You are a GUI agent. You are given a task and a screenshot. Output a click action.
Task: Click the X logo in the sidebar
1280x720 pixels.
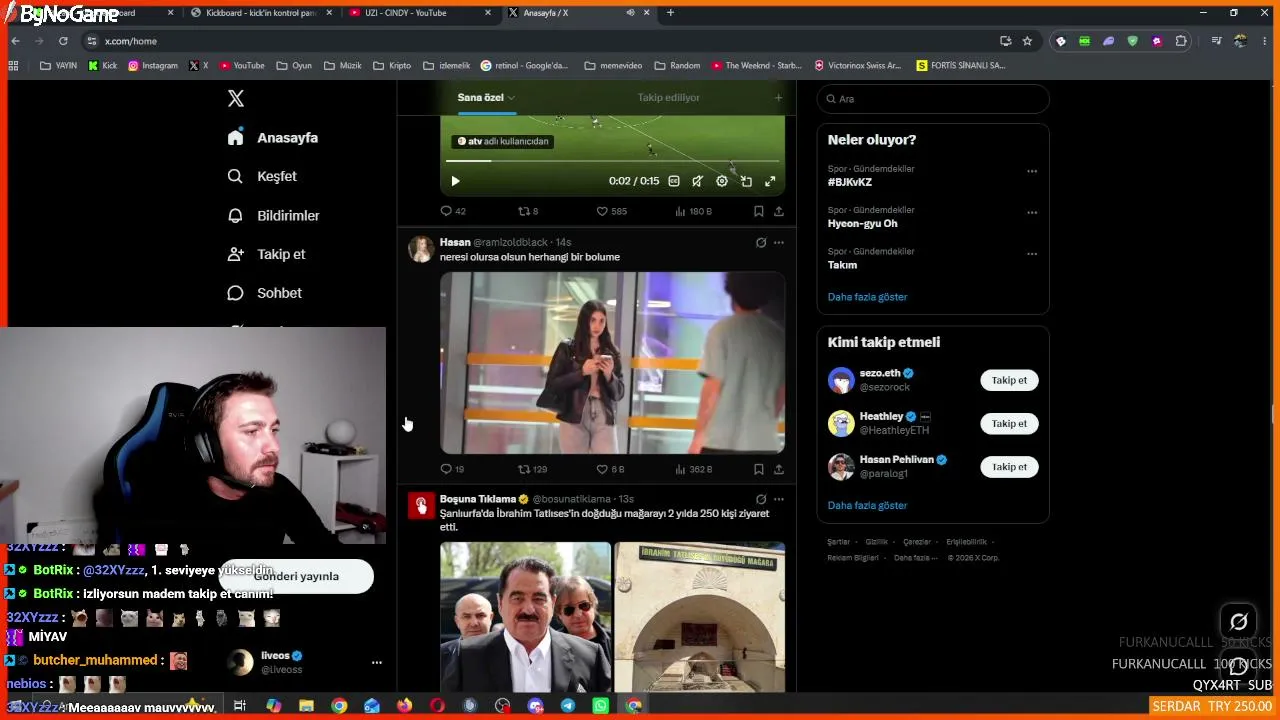(x=236, y=98)
